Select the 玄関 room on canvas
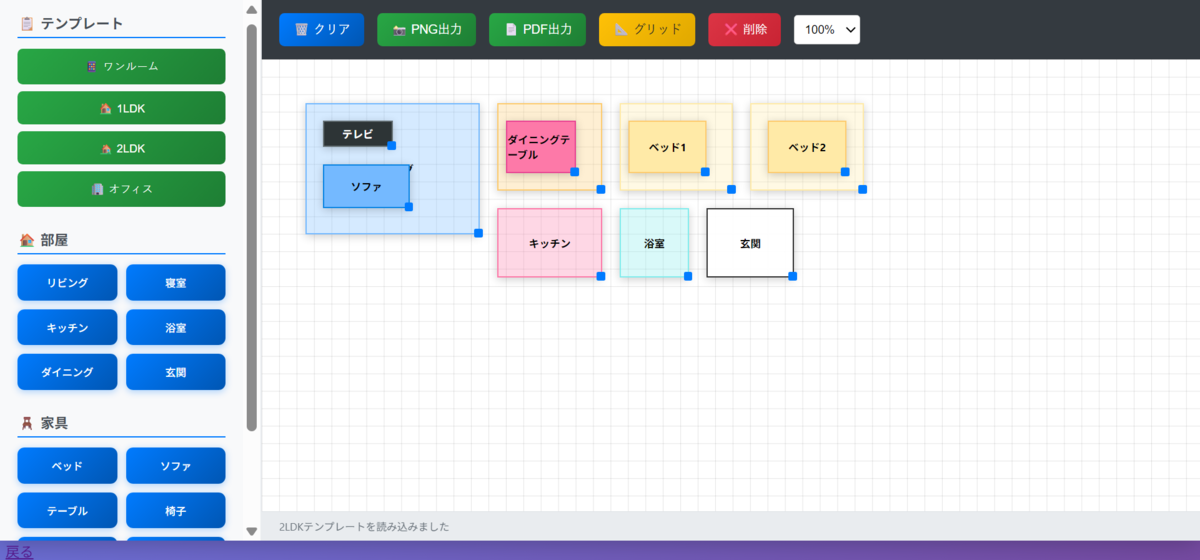Screen dimensions: 1200x560 (x=750, y=243)
